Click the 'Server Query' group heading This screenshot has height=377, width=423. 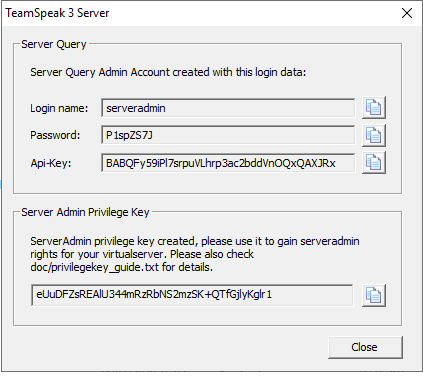click(54, 44)
